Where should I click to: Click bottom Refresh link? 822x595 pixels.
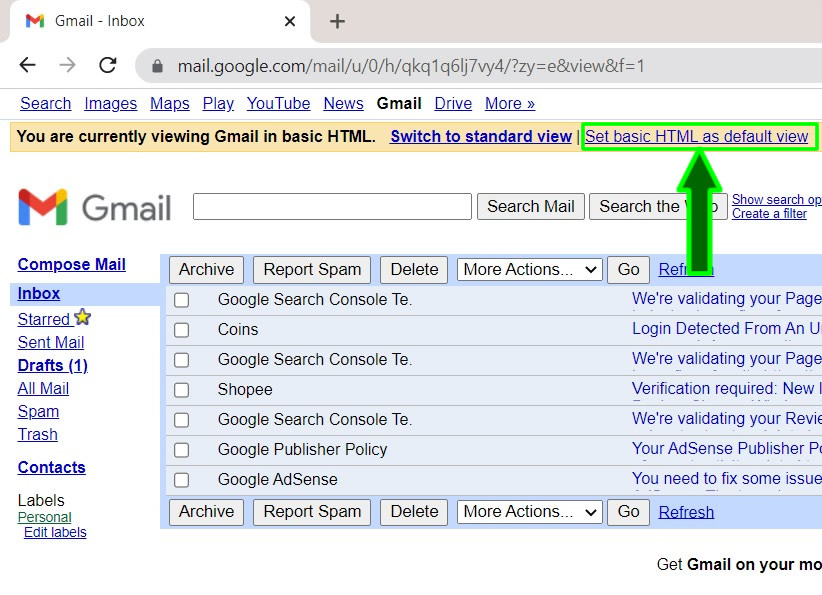686,512
